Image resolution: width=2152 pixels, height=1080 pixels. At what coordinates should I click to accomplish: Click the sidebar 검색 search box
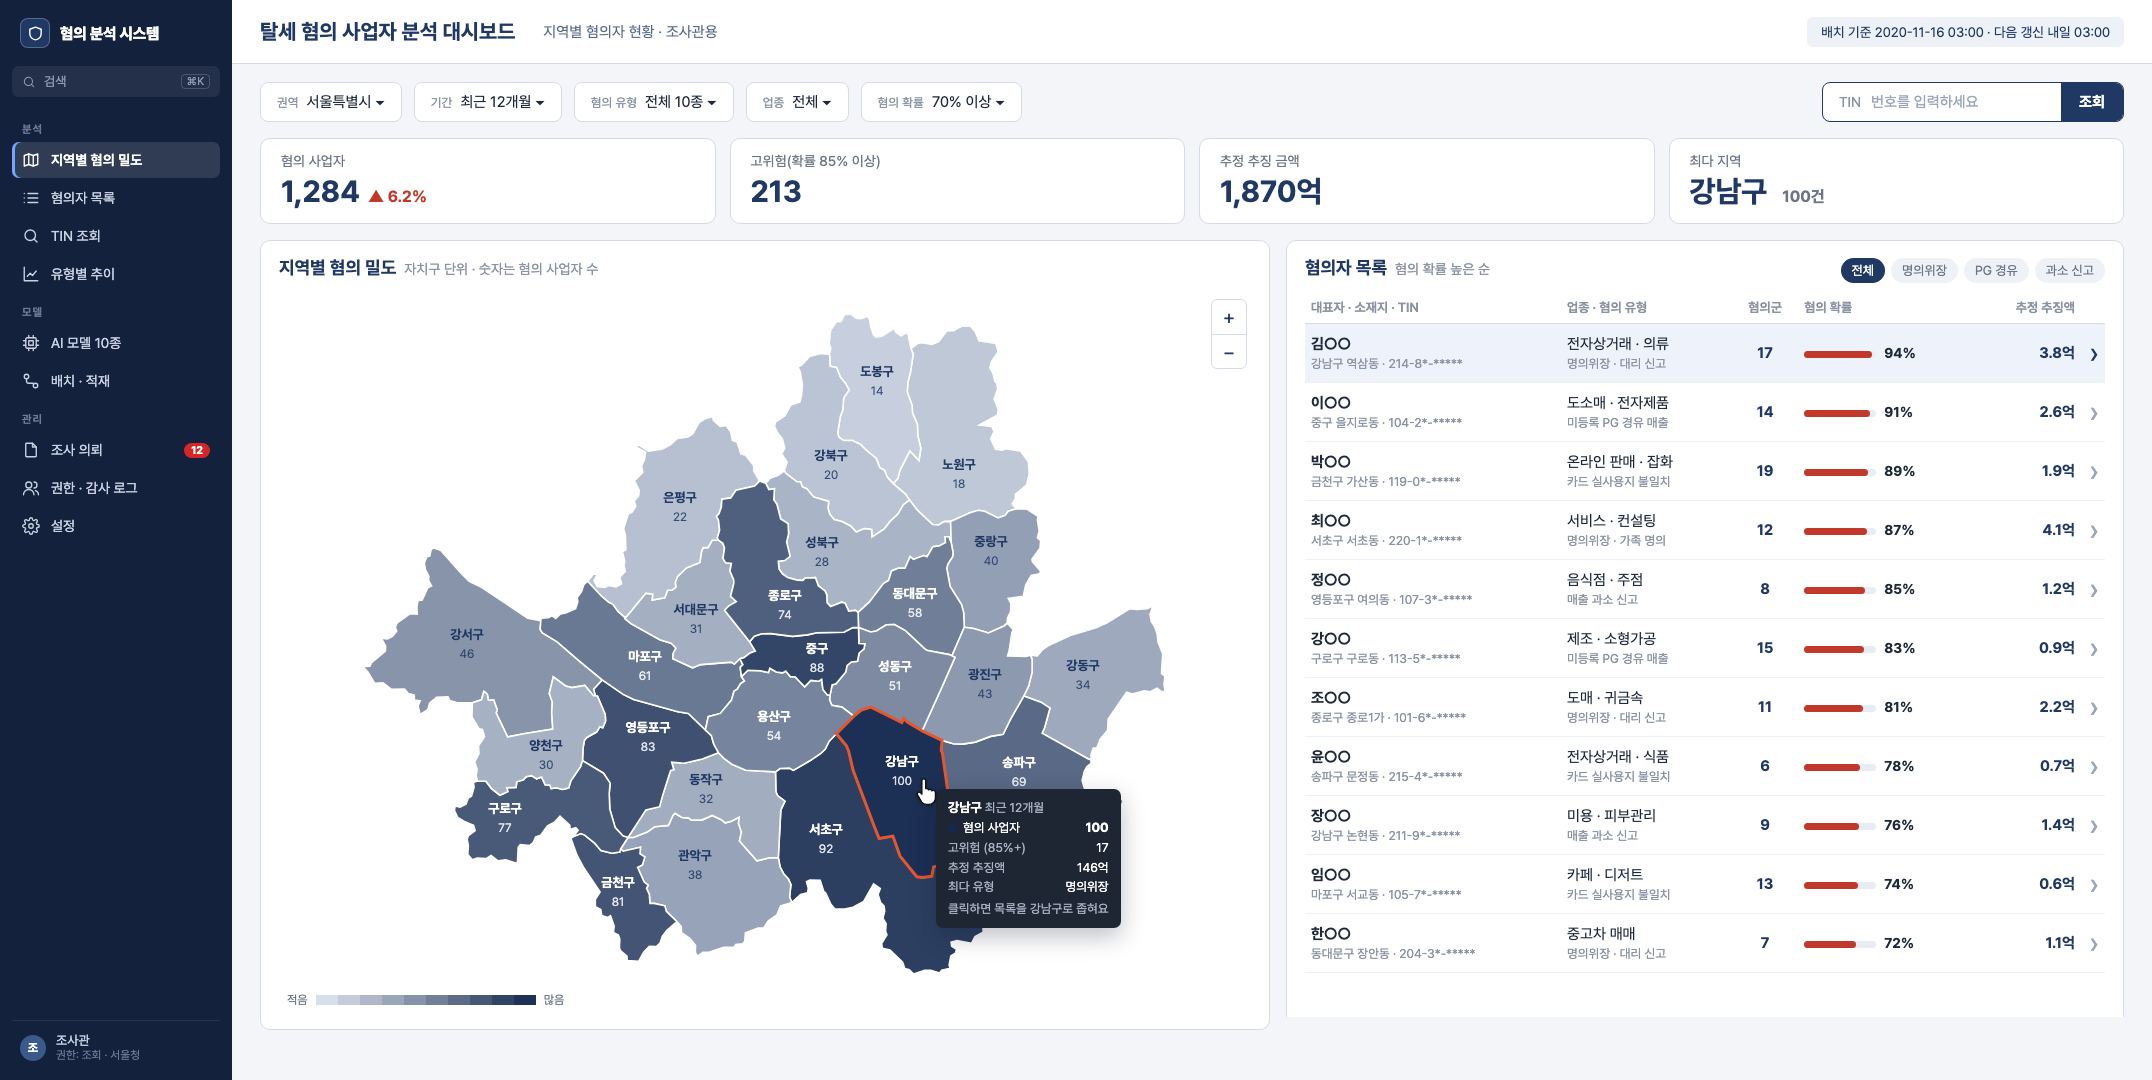pos(116,82)
